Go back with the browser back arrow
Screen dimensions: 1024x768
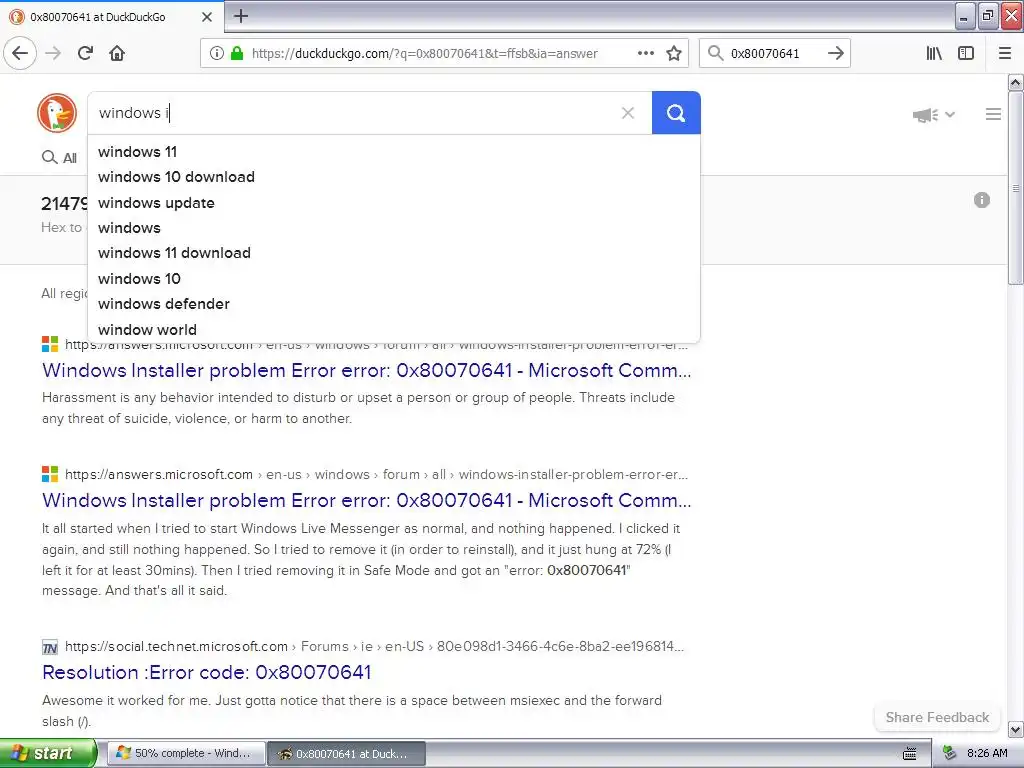coord(20,54)
